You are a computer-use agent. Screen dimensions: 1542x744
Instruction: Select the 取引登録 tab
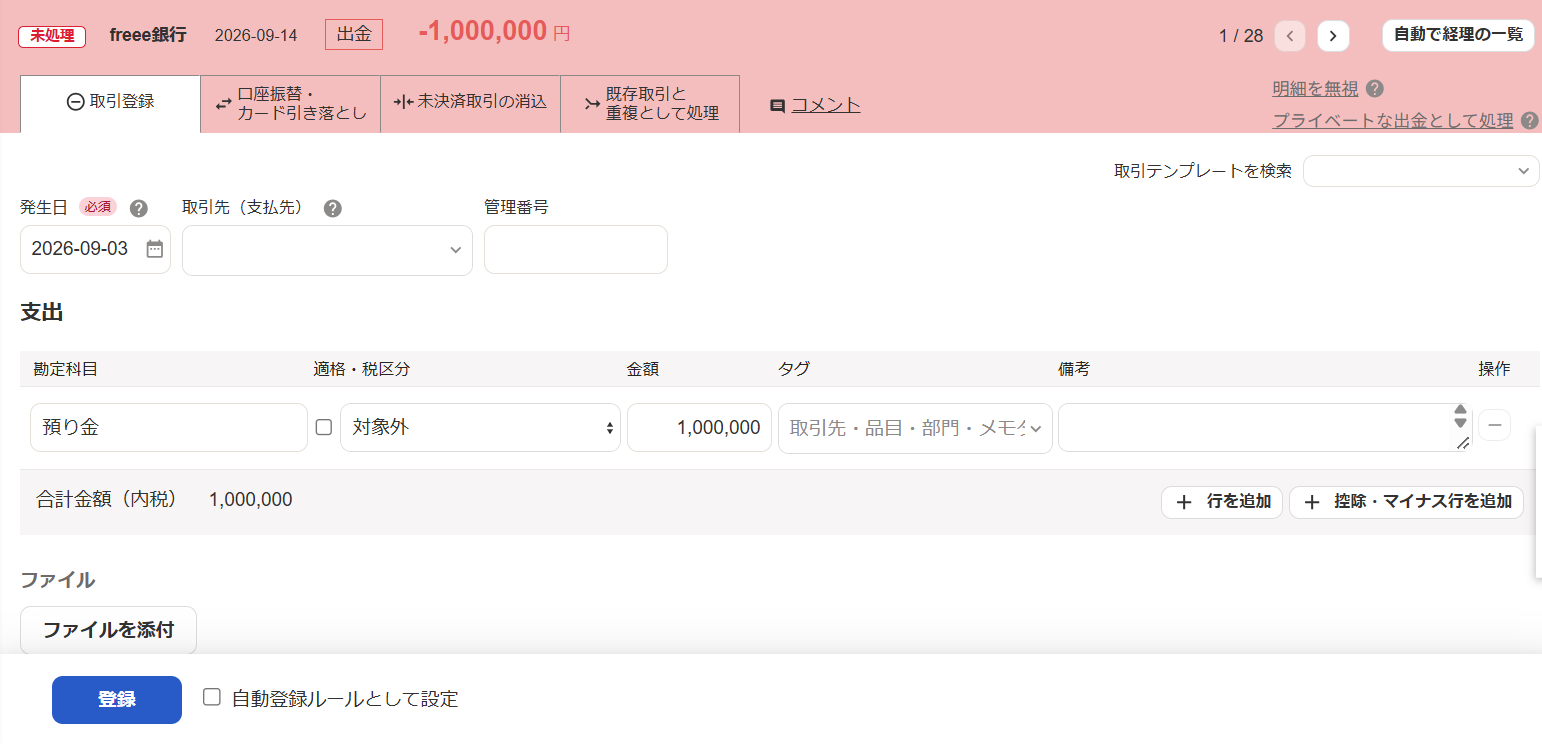click(111, 102)
